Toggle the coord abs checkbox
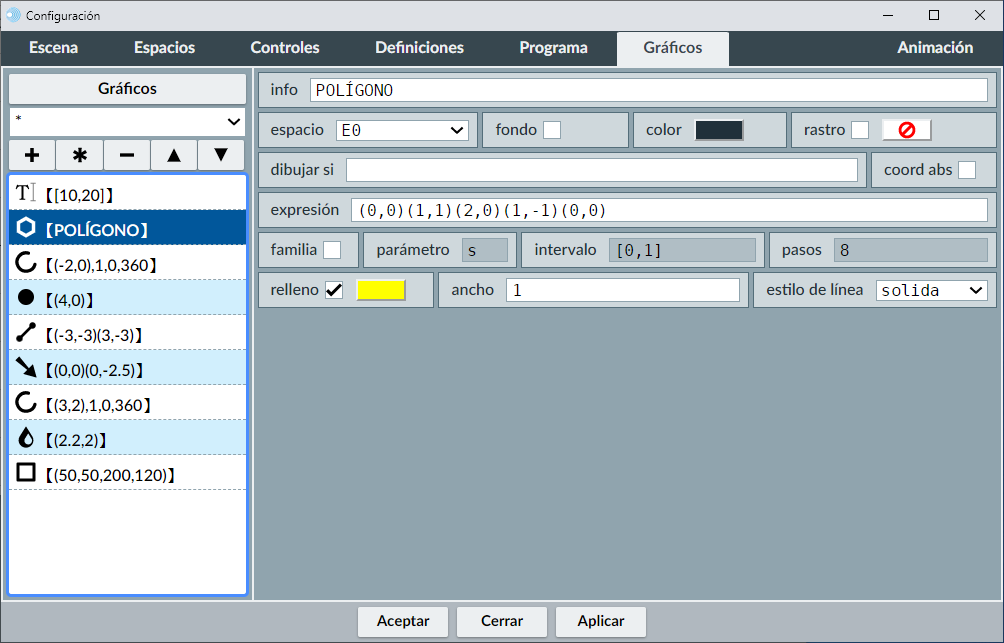This screenshot has height=643, width=1004. pos(967,170)
